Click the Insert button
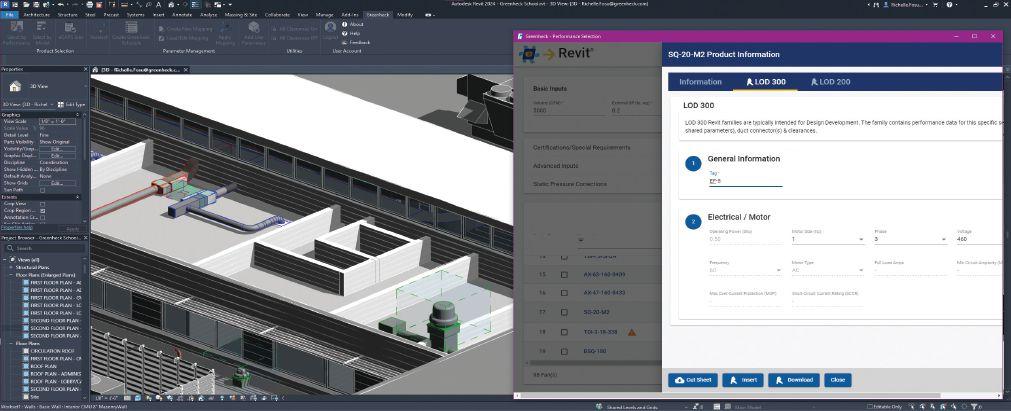Image resolution: width=1011 pixels, height=411 pixels. pyautogui.click(x=743, y=380)
